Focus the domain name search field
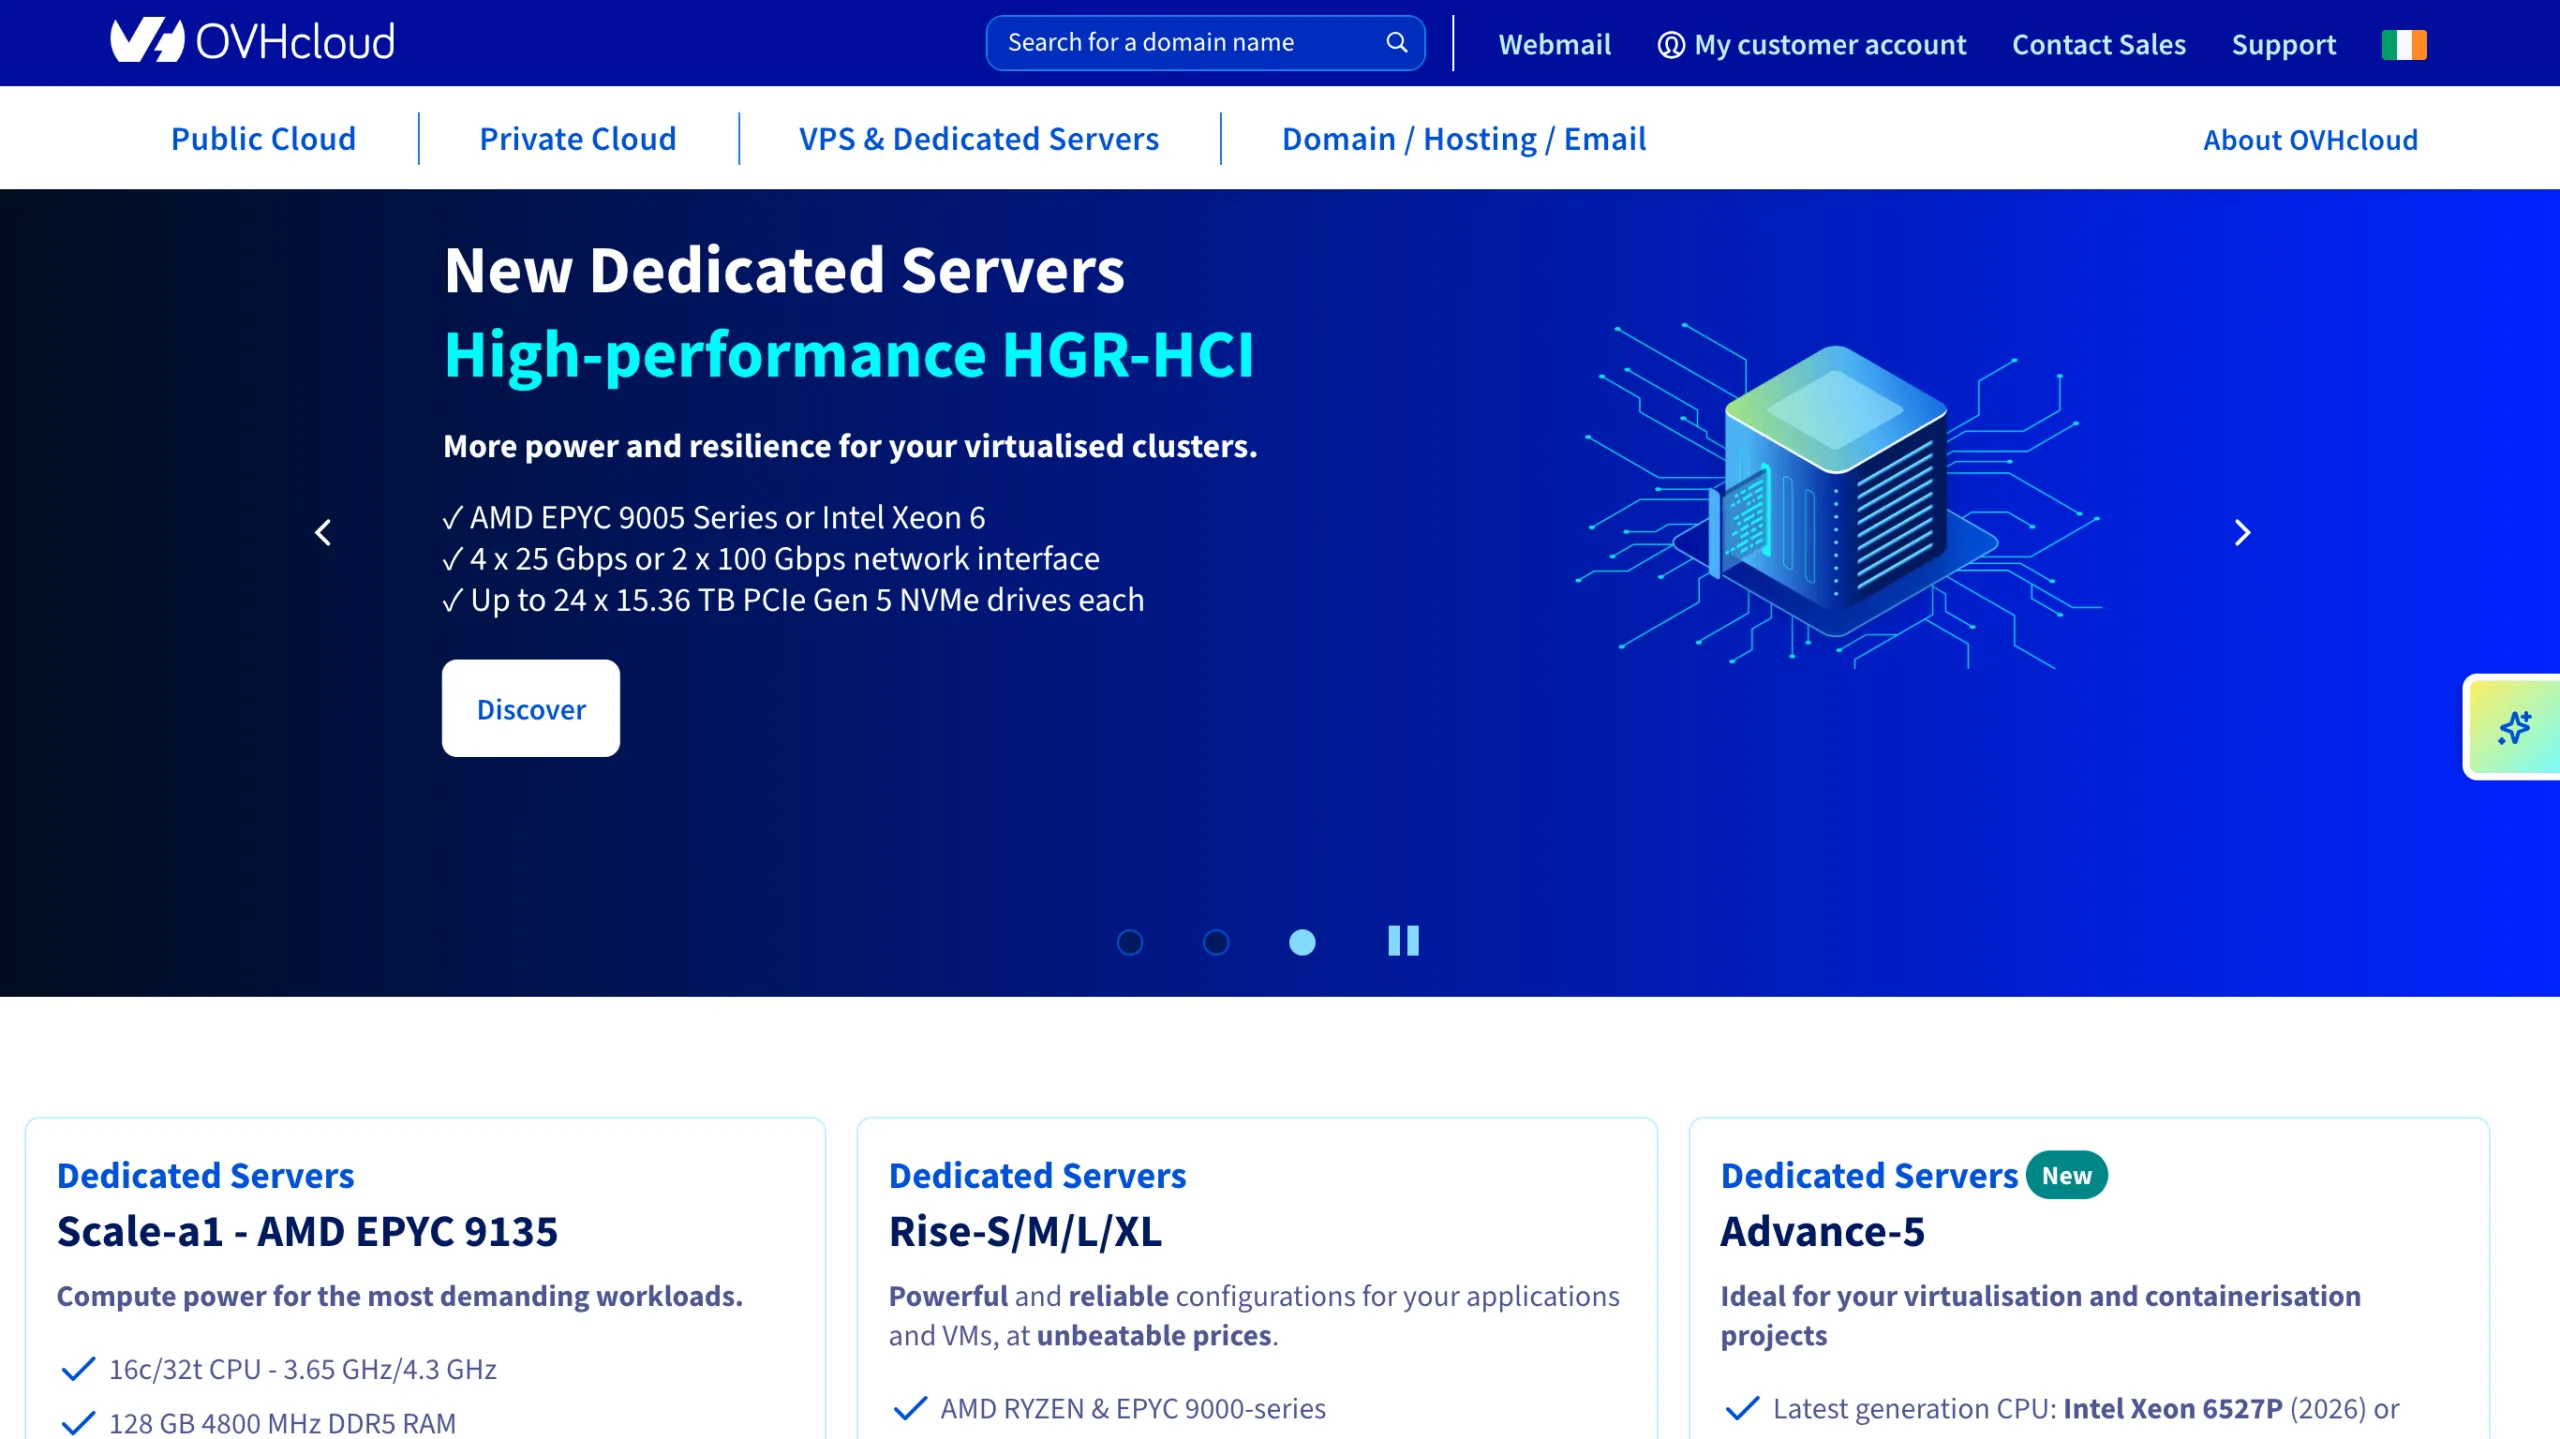 point(1205,42)
